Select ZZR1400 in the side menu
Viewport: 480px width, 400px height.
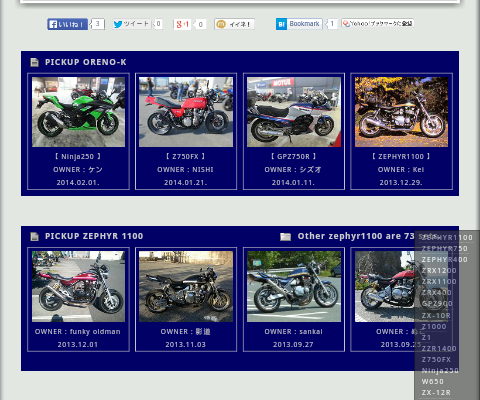coord(439,349)
